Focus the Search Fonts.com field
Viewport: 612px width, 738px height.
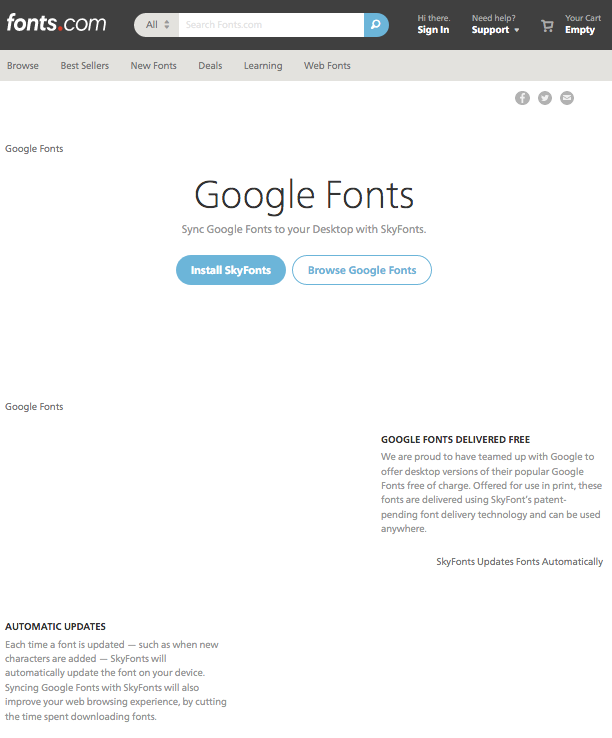[271, 24]
